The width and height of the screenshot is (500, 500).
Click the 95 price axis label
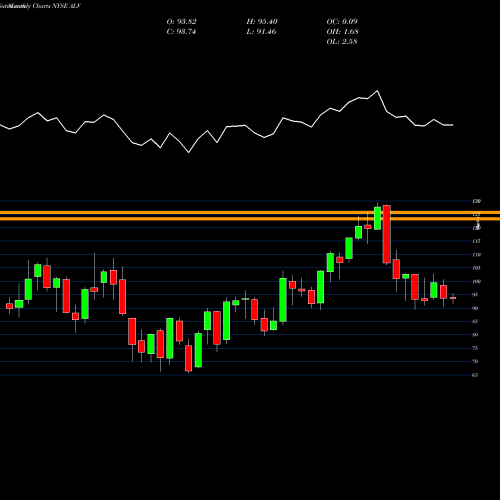[x=476, y=295]
